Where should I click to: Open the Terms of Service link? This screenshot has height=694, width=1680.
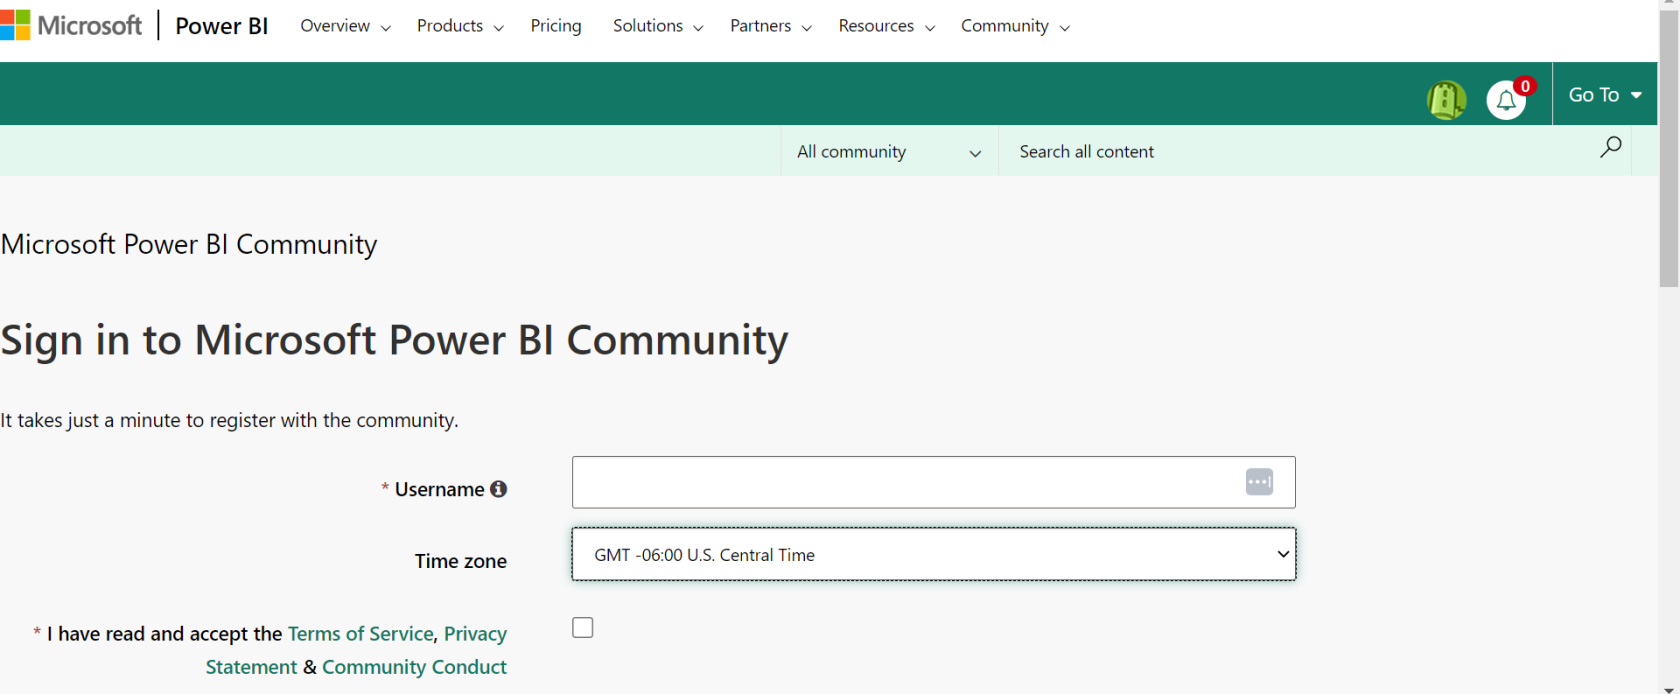tap(360, 633)
